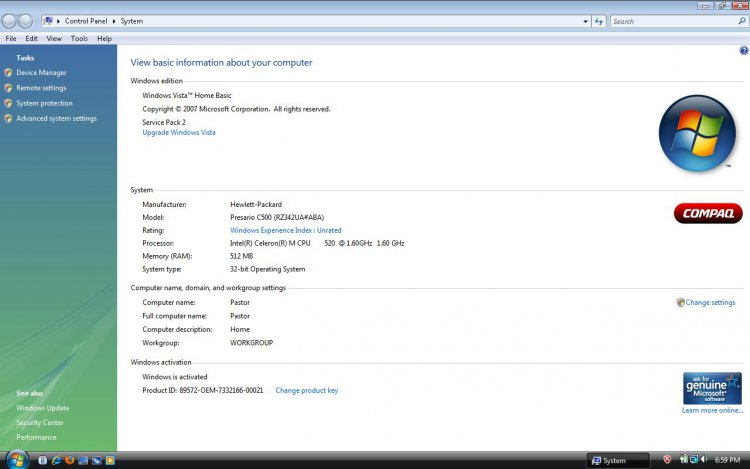Click the address bar refresh button
This screenshot has height=469, width=750.
pyautogui.click(x=599, y=22)
